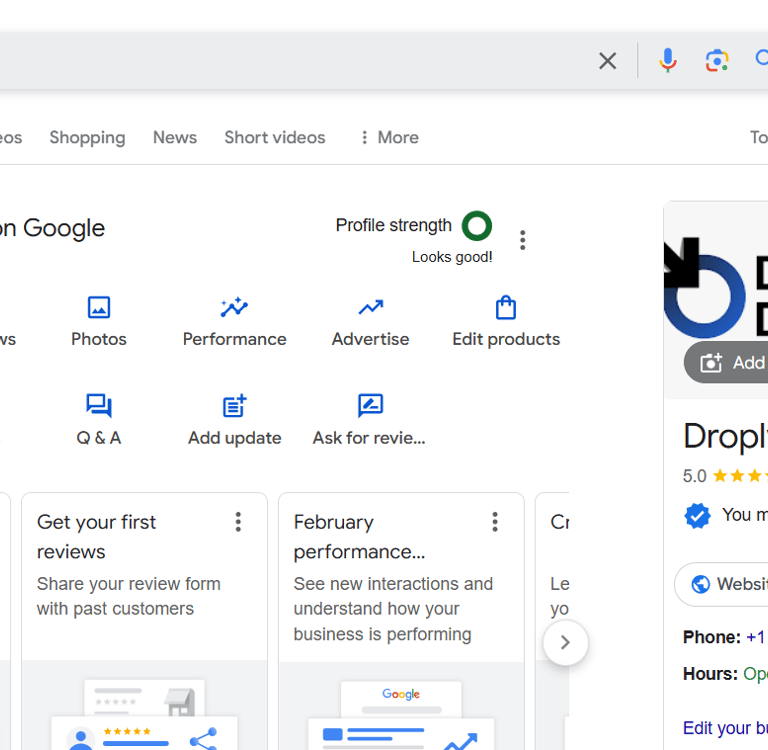
Task: Switch to the Shopping tab
Action: 87,138
